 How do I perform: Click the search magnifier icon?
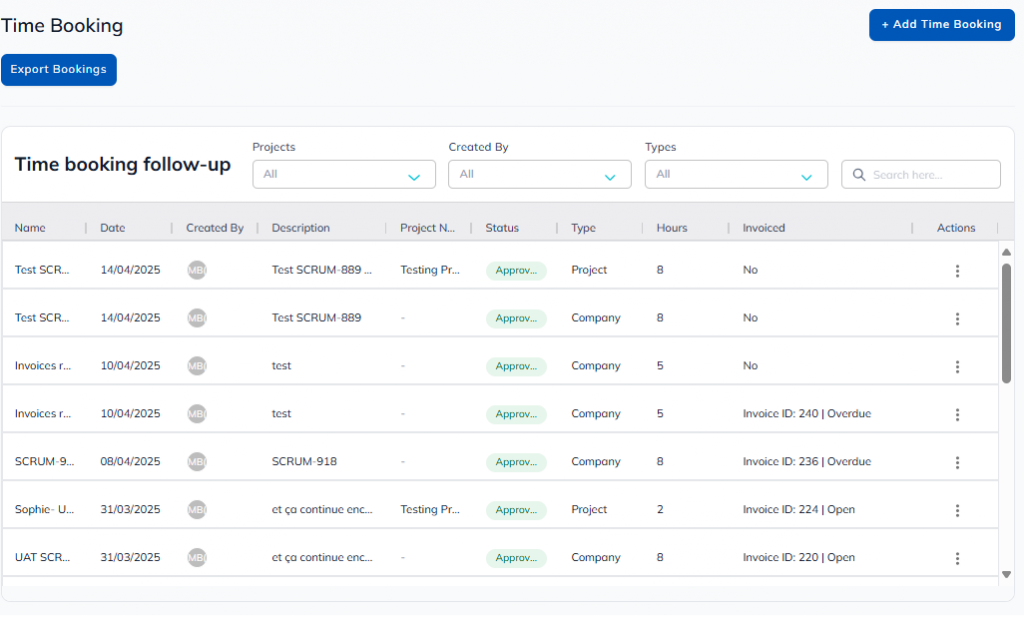(x=859, y=175)
